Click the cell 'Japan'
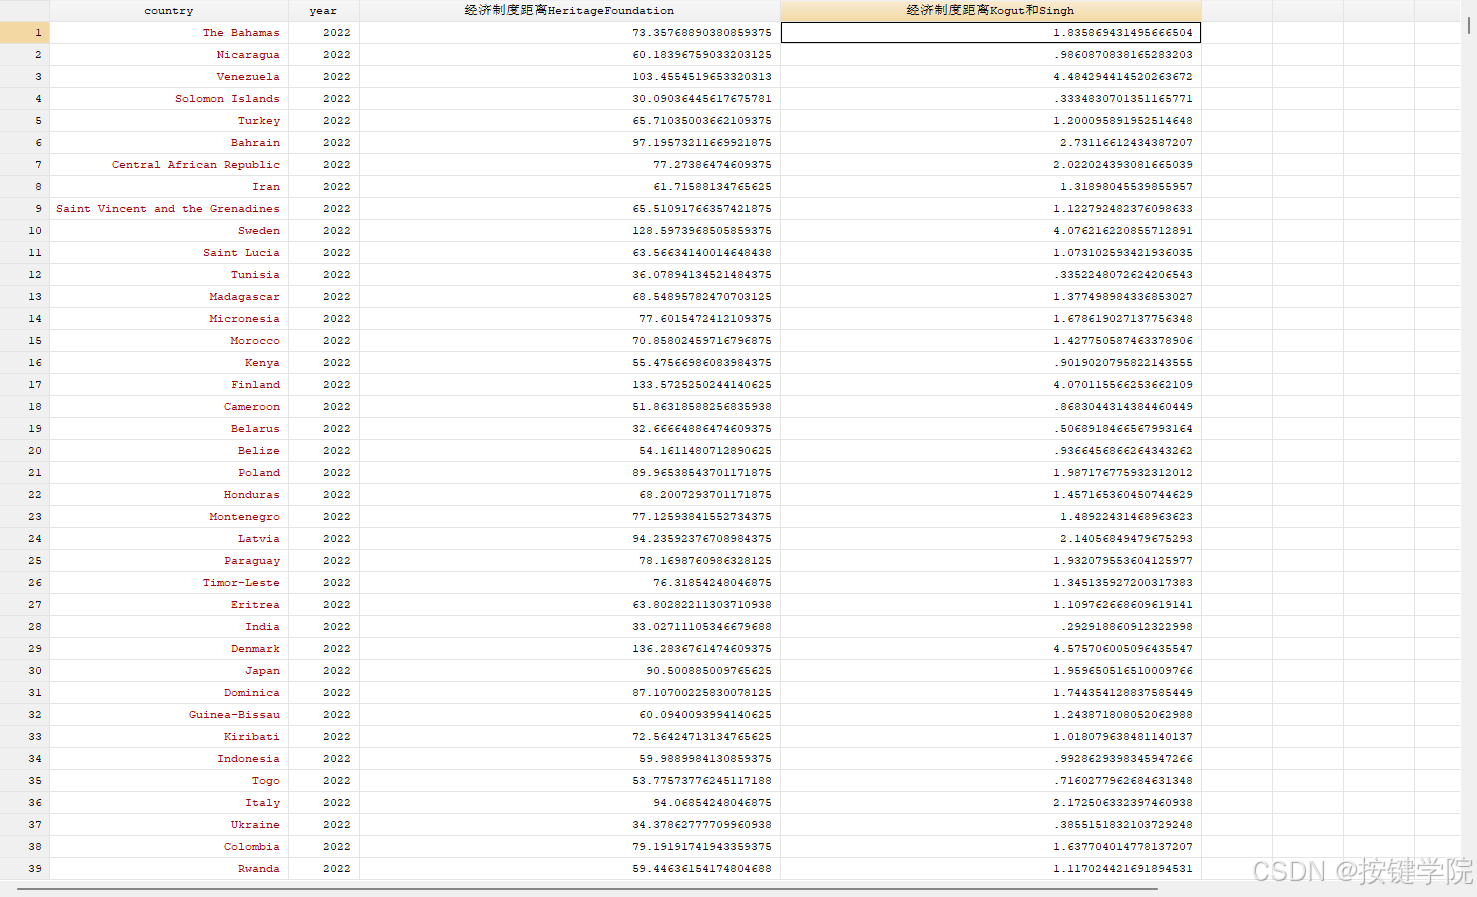The image size is (1477, 897). pyautogui.click(x=169, y=671)
